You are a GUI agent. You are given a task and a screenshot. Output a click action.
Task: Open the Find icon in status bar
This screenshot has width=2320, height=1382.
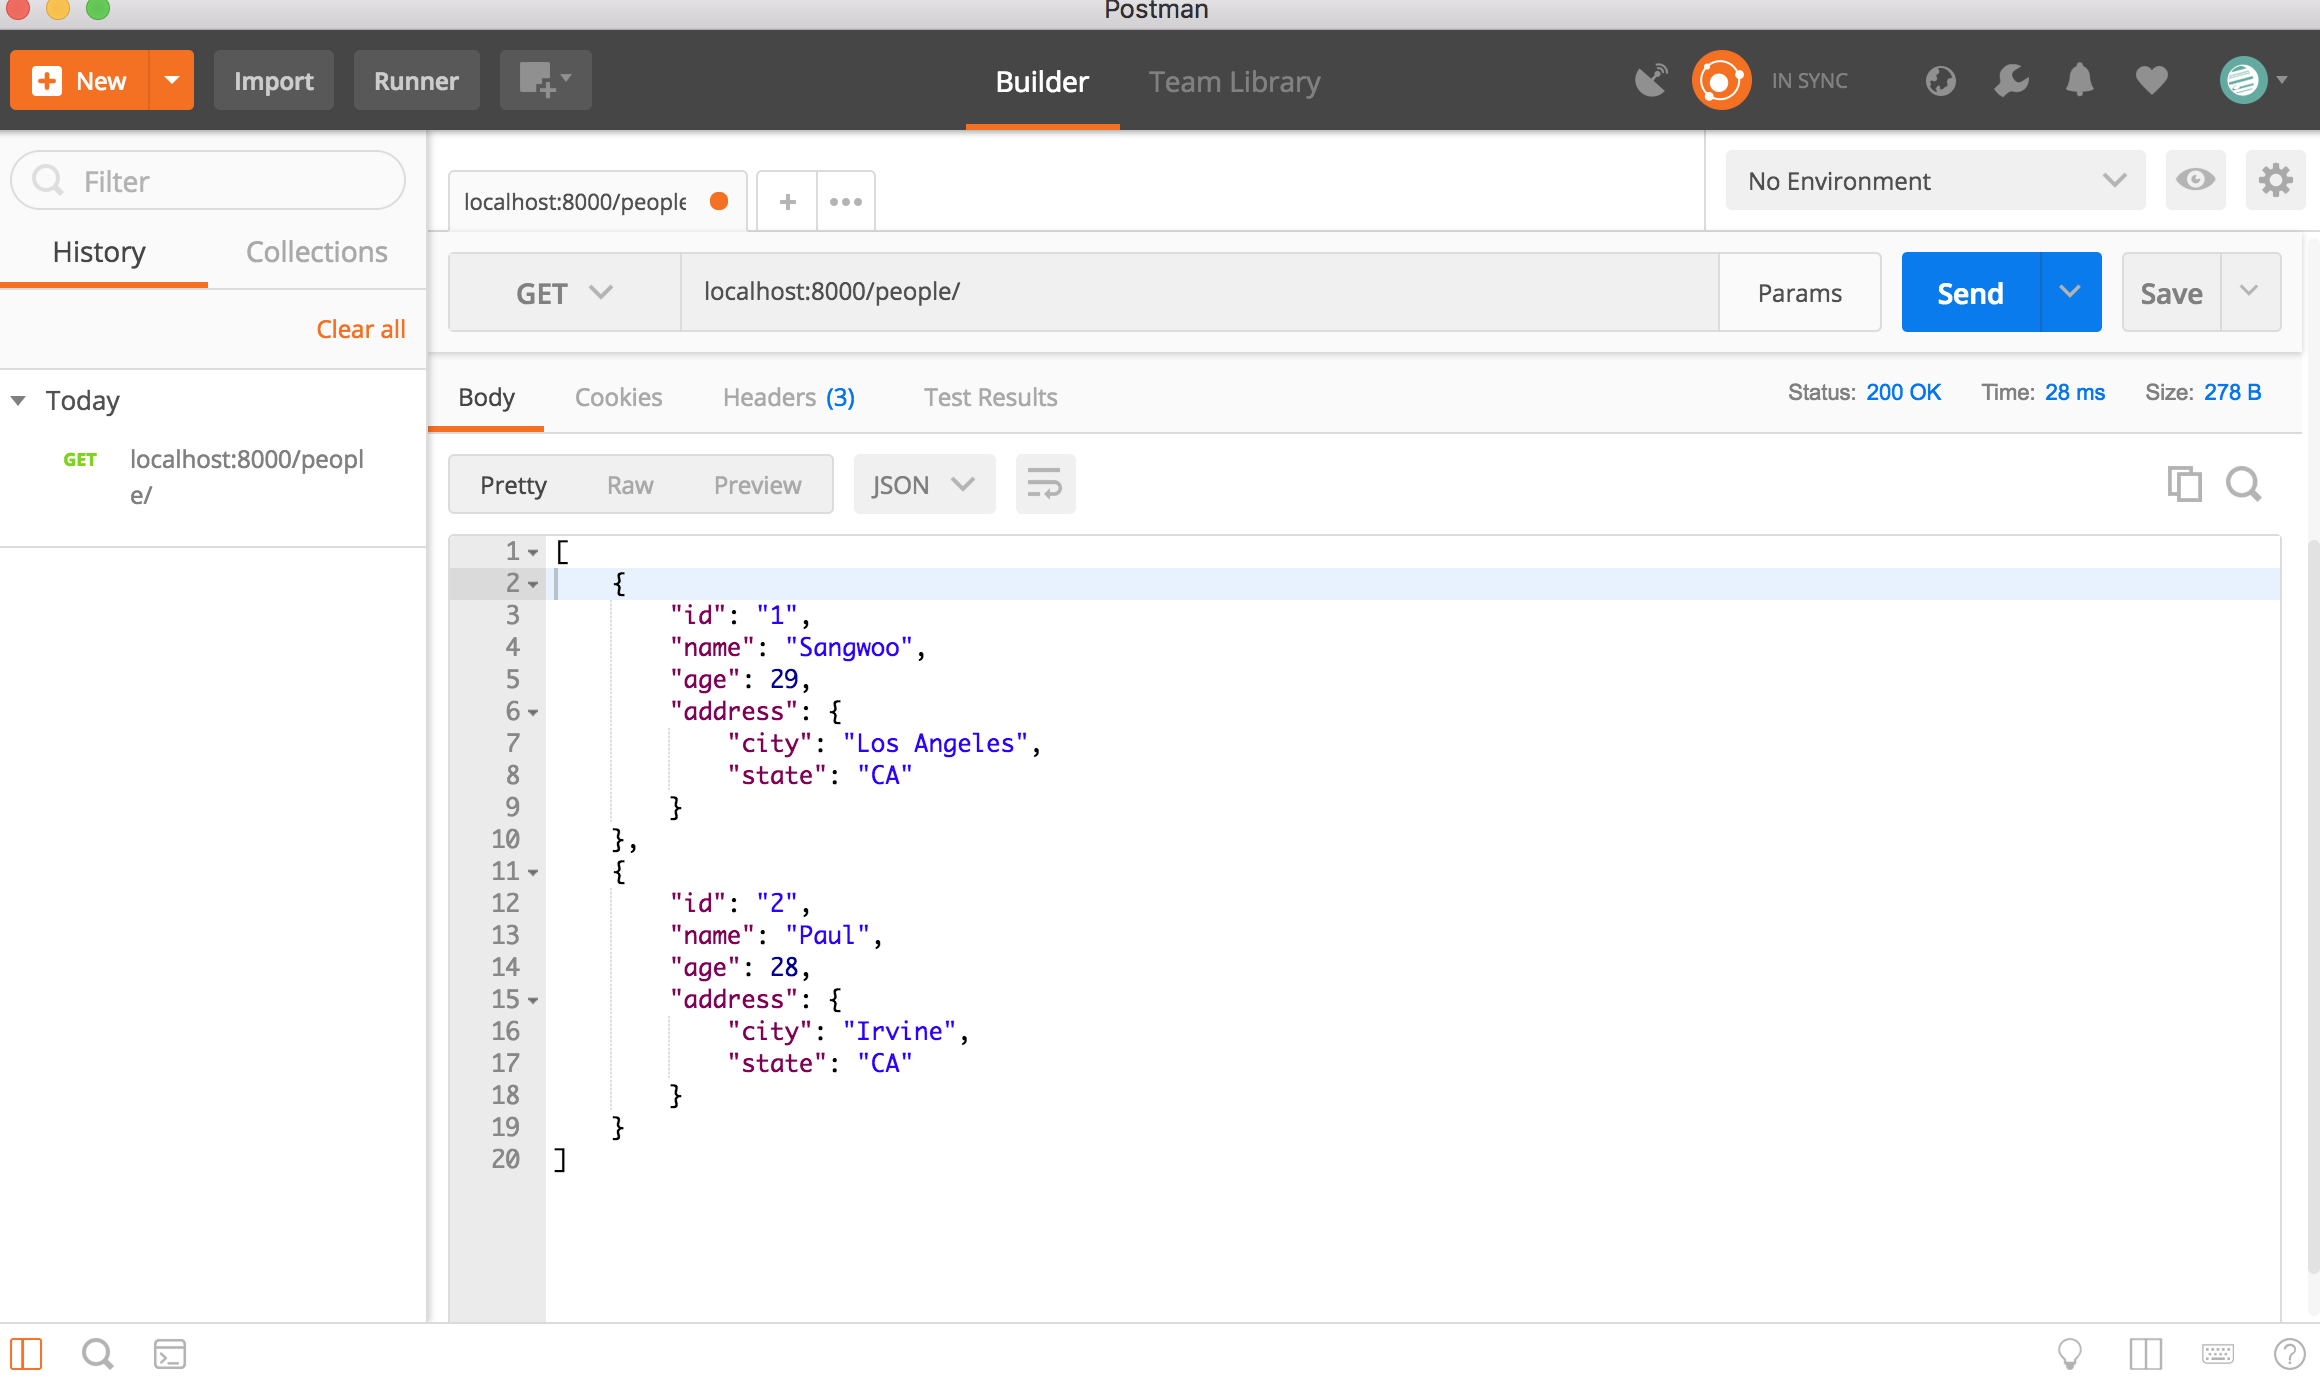click(97, 1354)
